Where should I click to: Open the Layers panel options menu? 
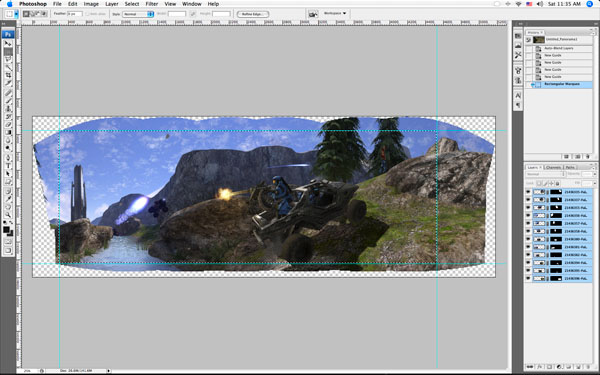click(x=593, y=168)
